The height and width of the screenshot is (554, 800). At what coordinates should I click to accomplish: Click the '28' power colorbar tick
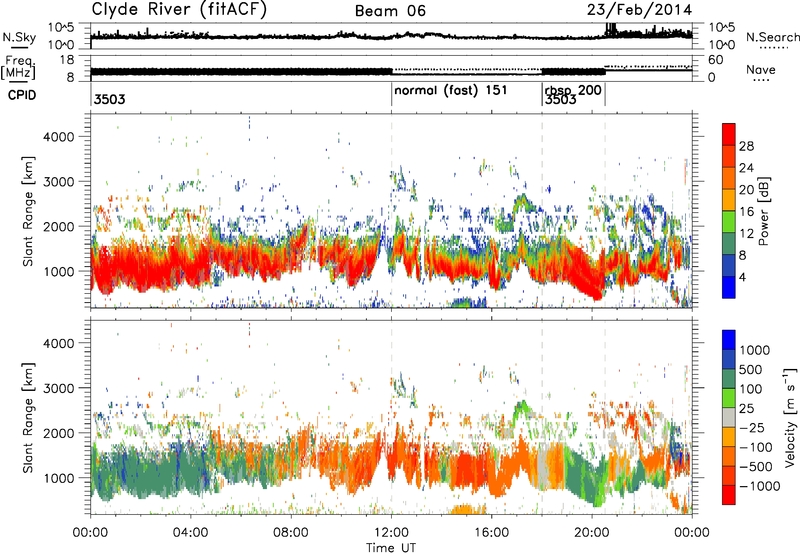[746, 146]
